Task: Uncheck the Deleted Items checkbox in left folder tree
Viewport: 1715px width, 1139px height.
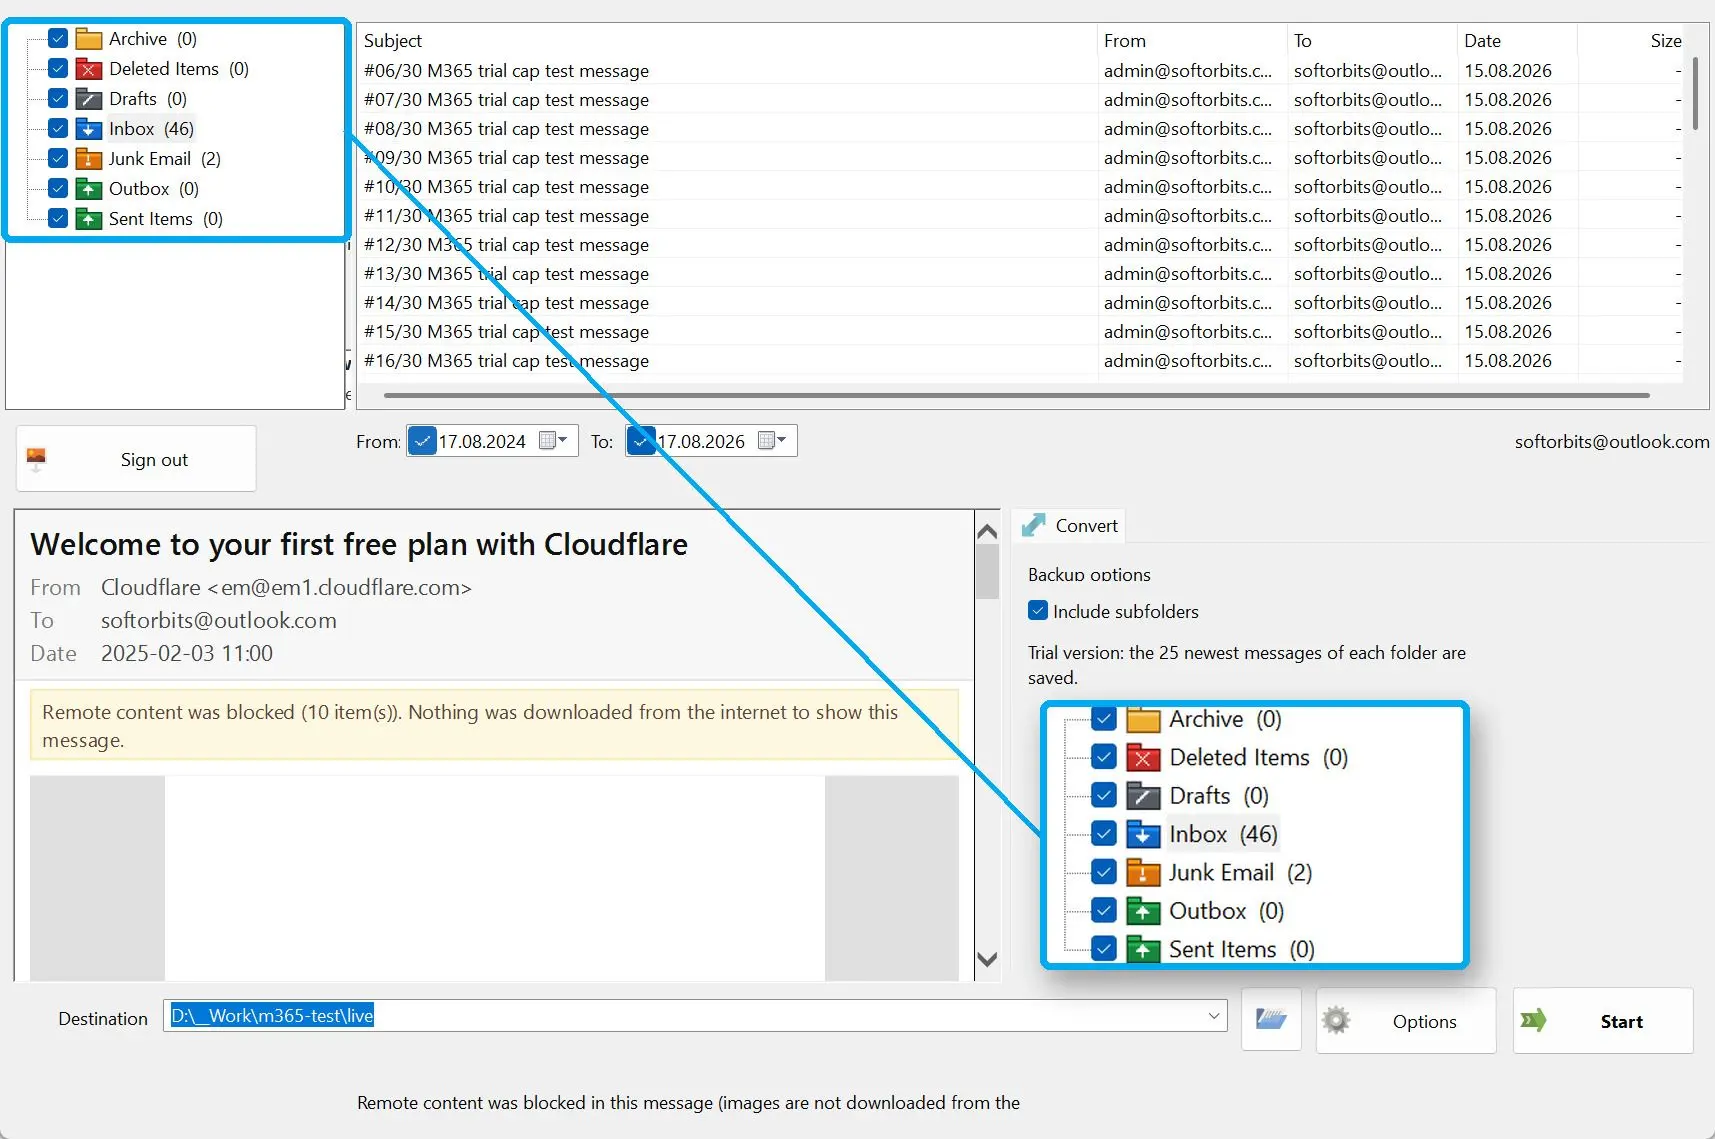Action: [x=58, y=69]
